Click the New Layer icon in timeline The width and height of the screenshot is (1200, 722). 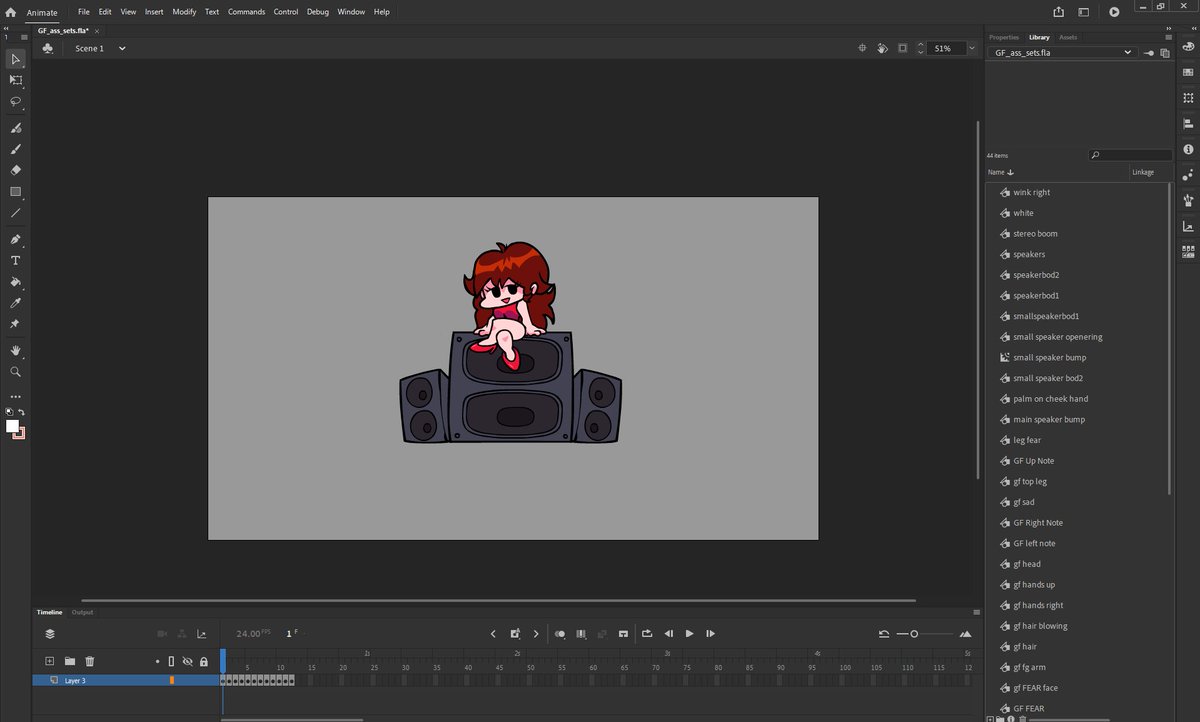click(49, 661)
